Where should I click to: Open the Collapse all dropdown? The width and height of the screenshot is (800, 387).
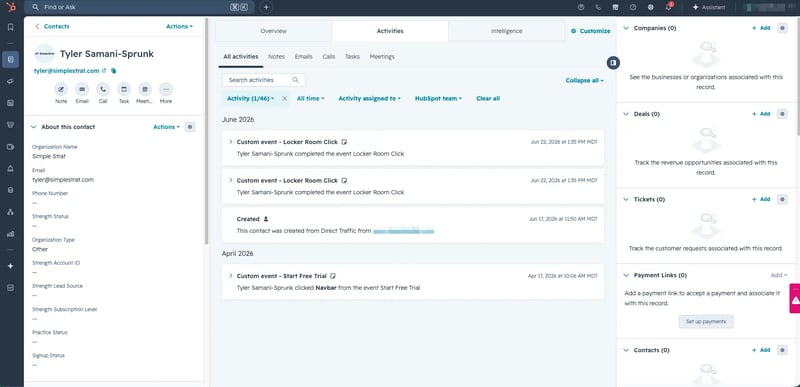[584, 81]
